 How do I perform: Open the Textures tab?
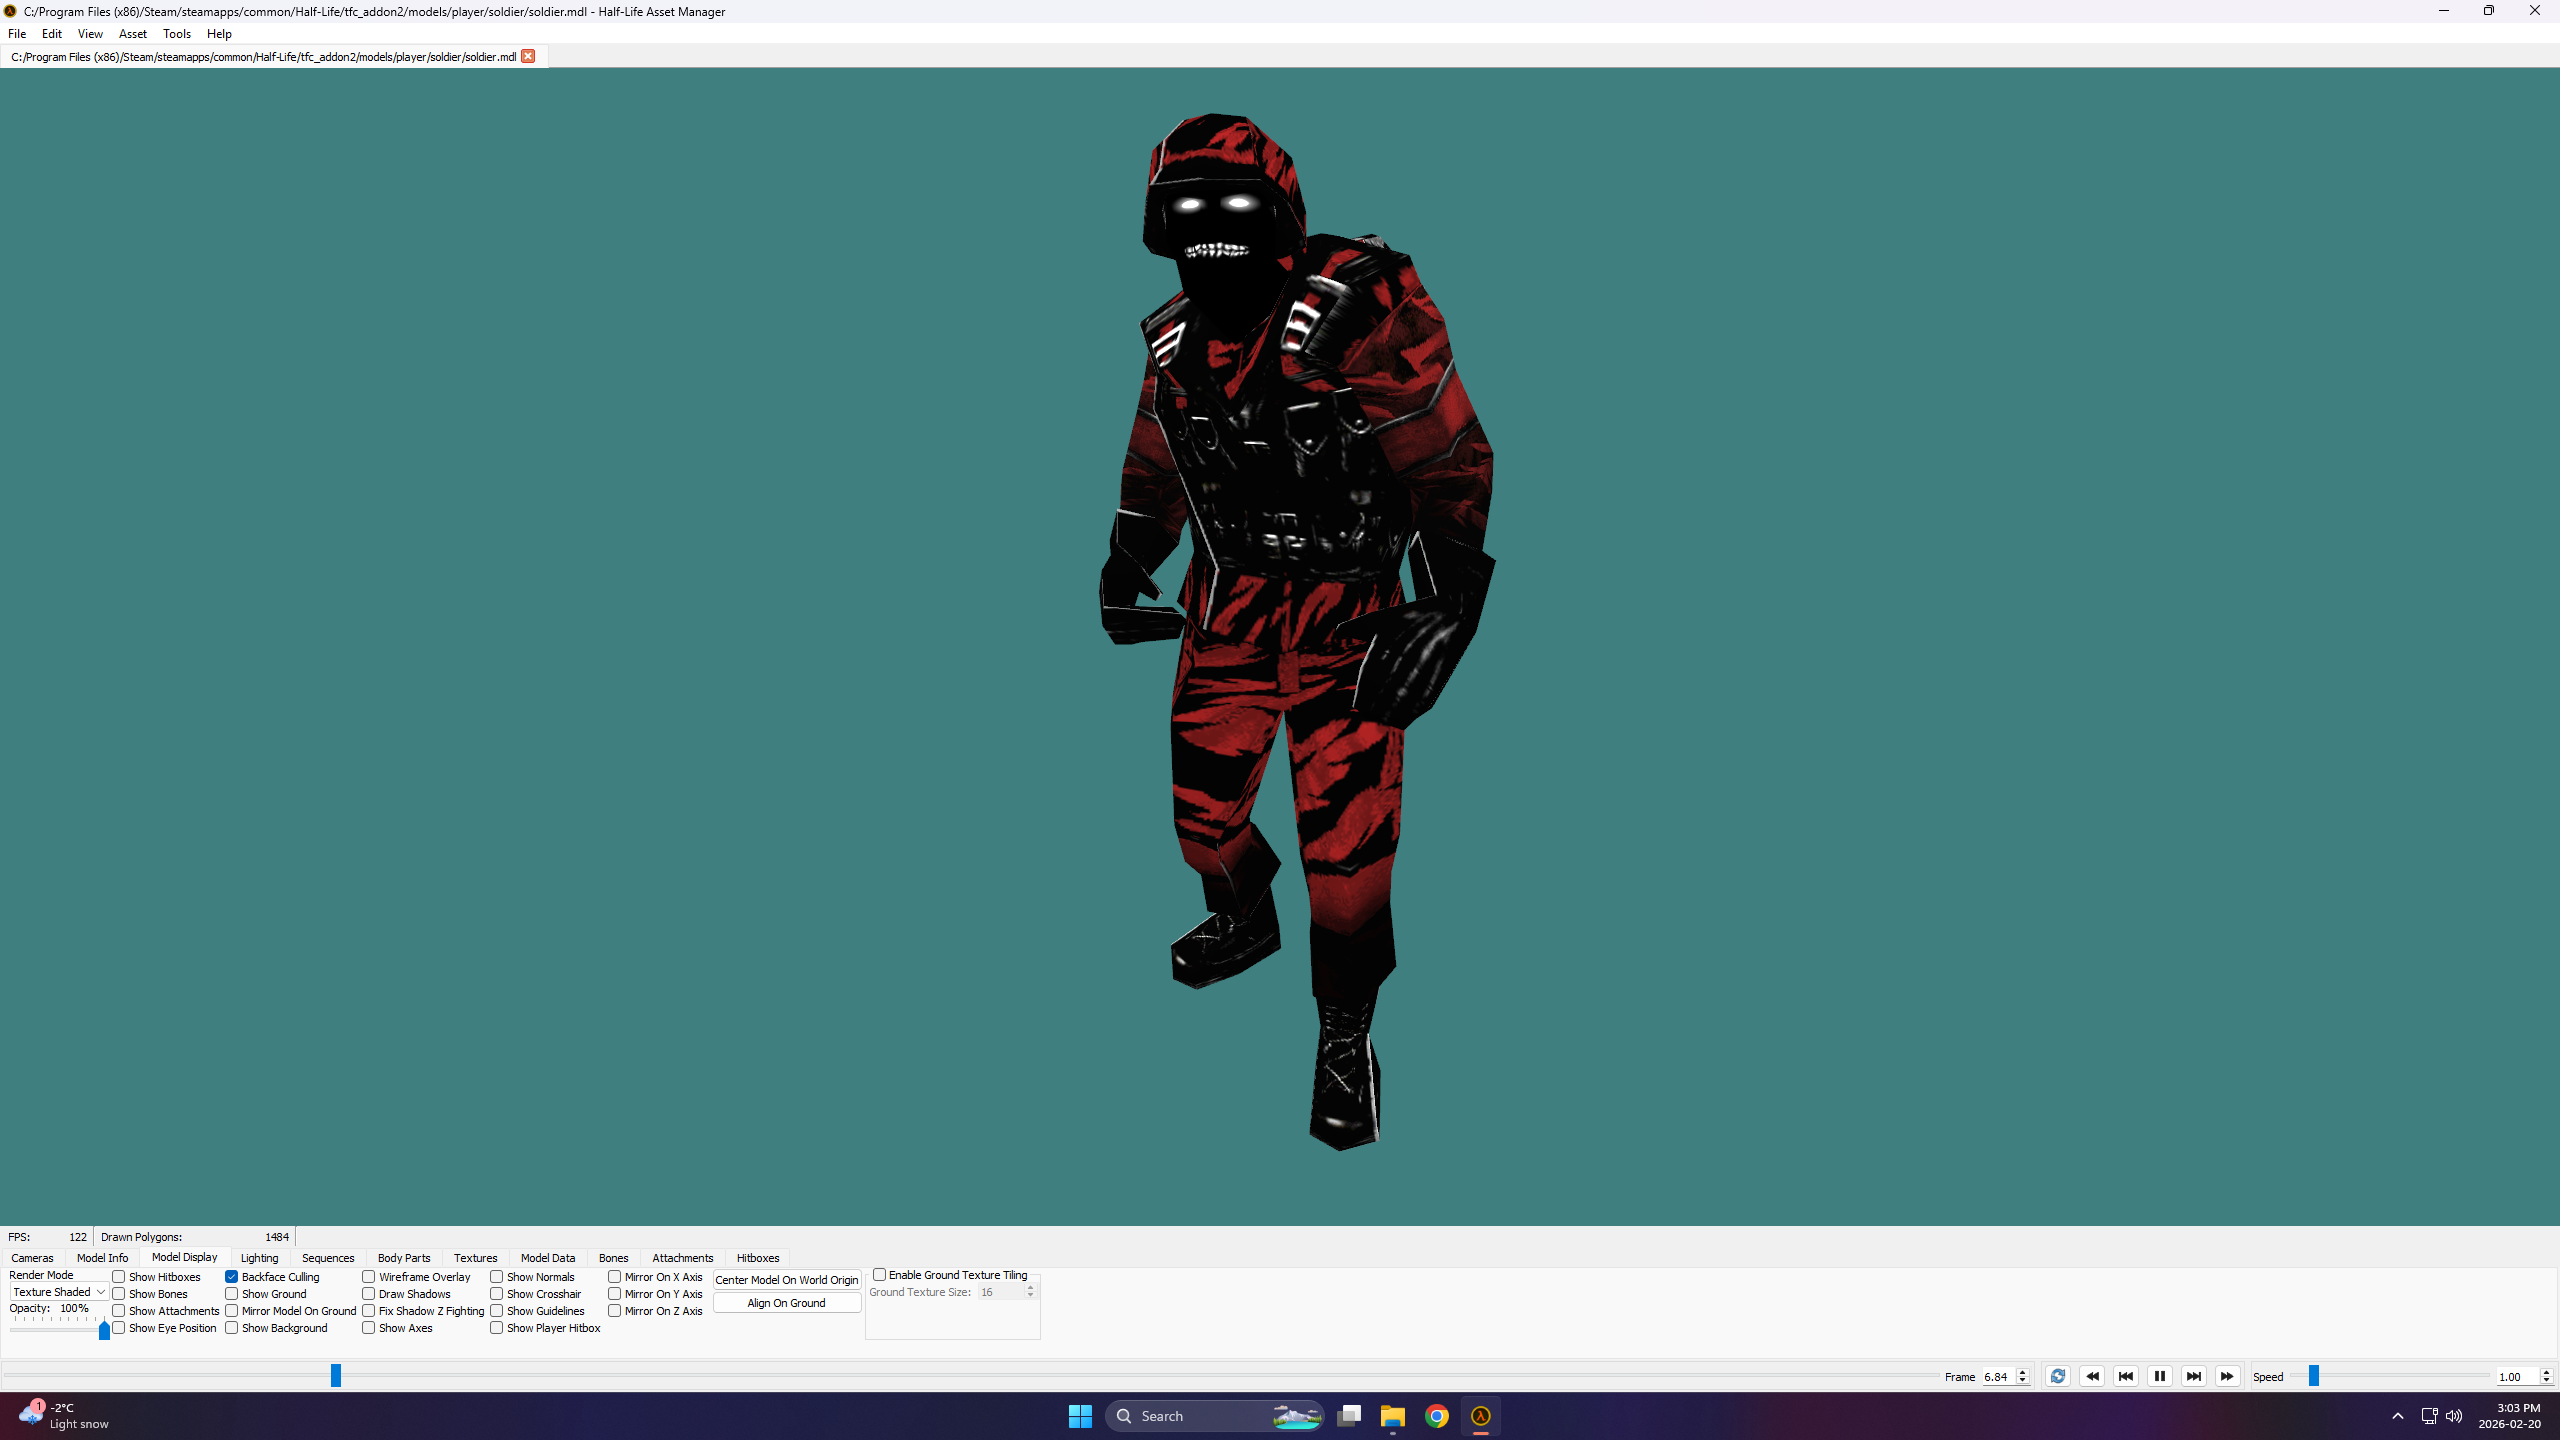(475, 1258)
